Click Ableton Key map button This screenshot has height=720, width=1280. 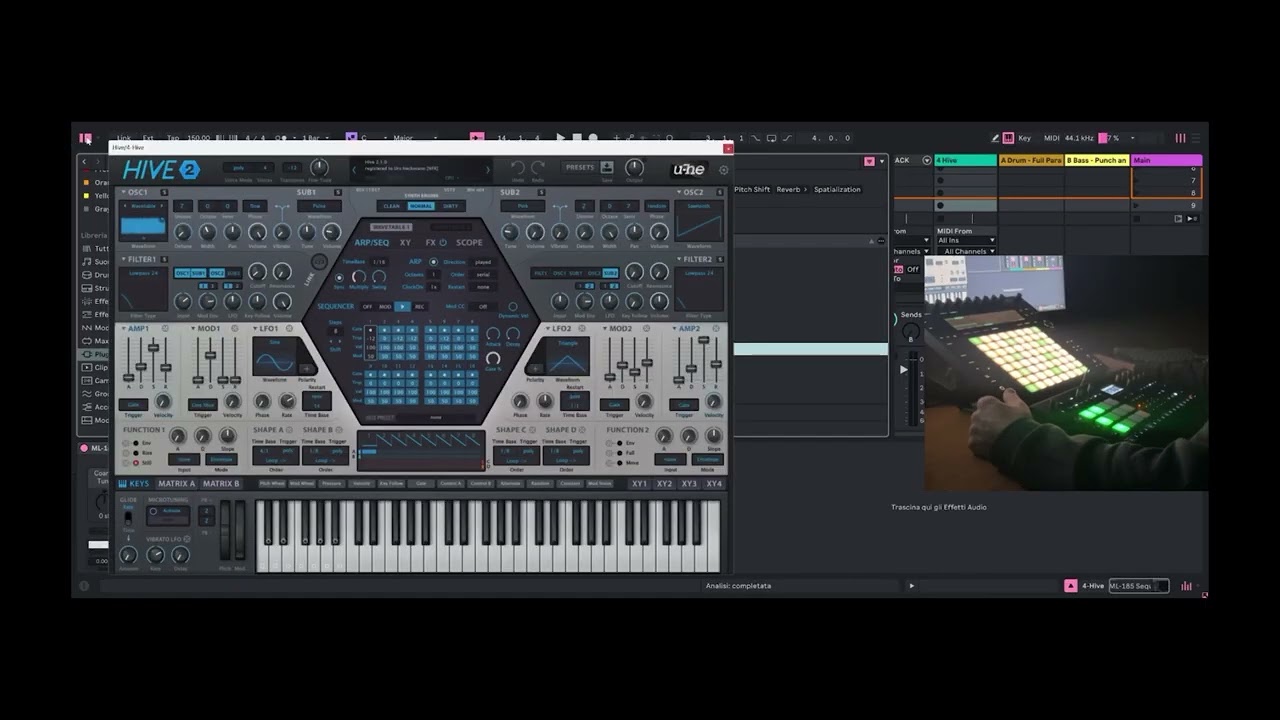[1024, 138]
